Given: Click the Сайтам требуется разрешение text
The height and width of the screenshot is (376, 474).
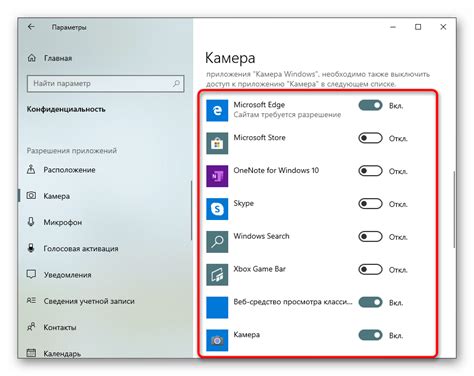Looking at the screenshot, I should 287,115.
